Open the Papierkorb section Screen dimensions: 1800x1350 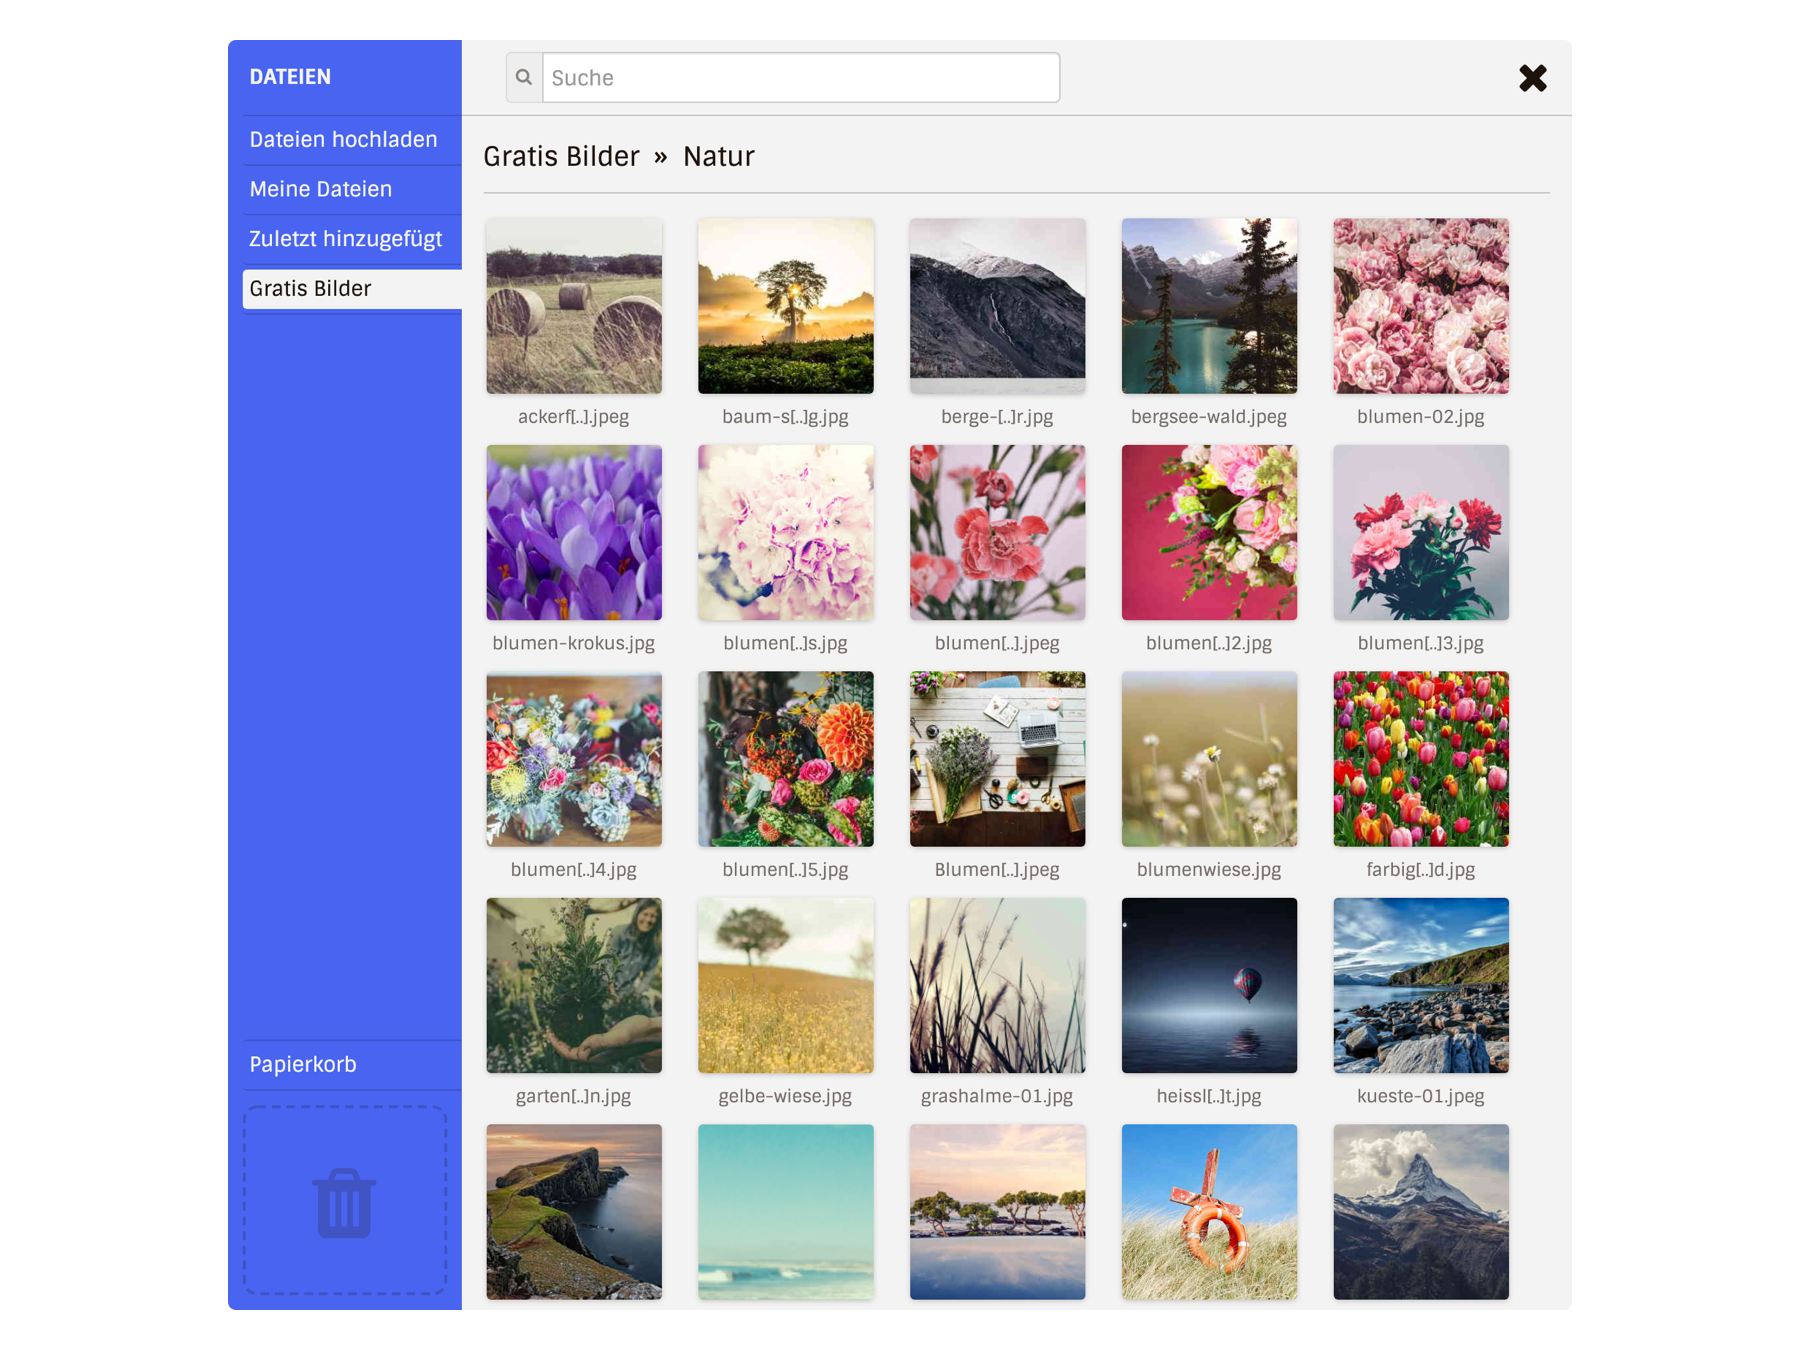click(303, 1065)
